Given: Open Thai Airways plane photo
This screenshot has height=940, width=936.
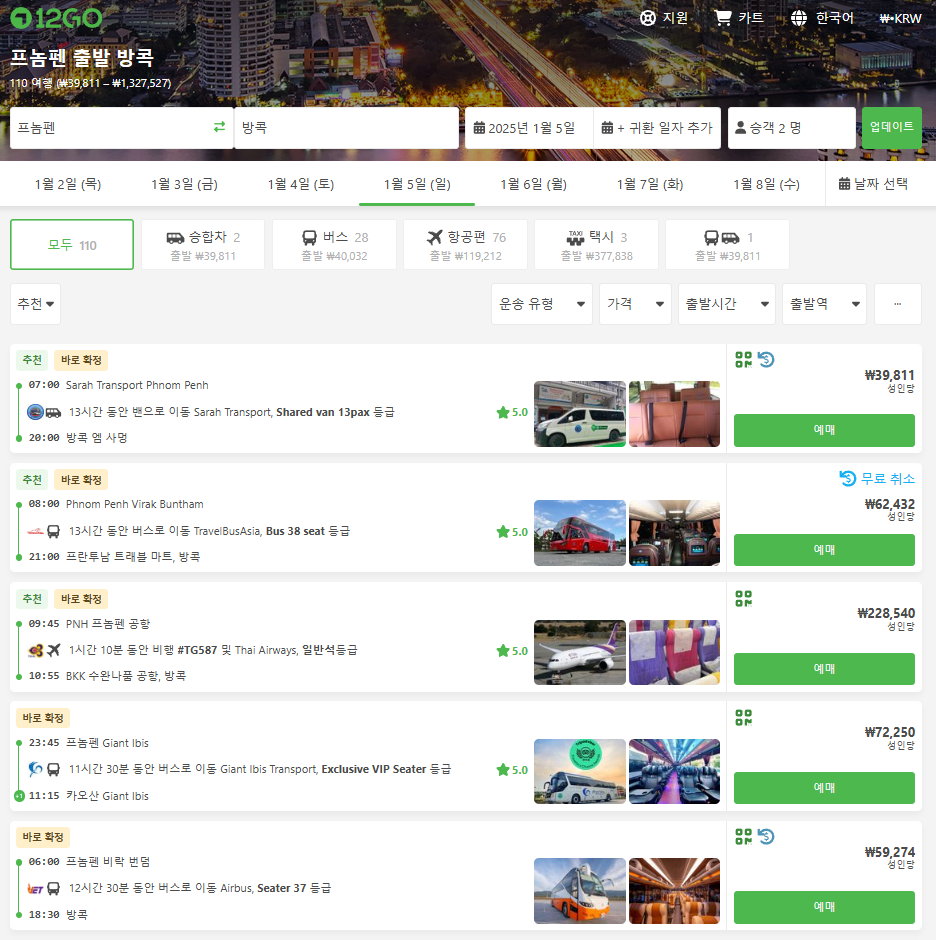Looking at the screenshot, I should (x=580, y=652).
